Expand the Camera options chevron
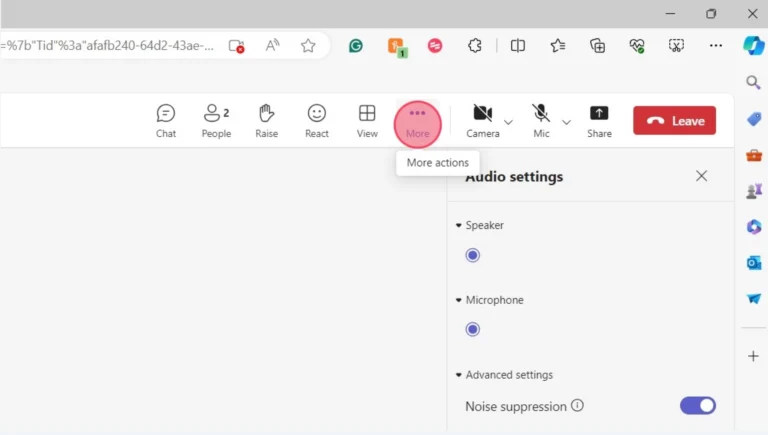Image resolution: width=768 pixels, height=435 pixels. (508, 122)
